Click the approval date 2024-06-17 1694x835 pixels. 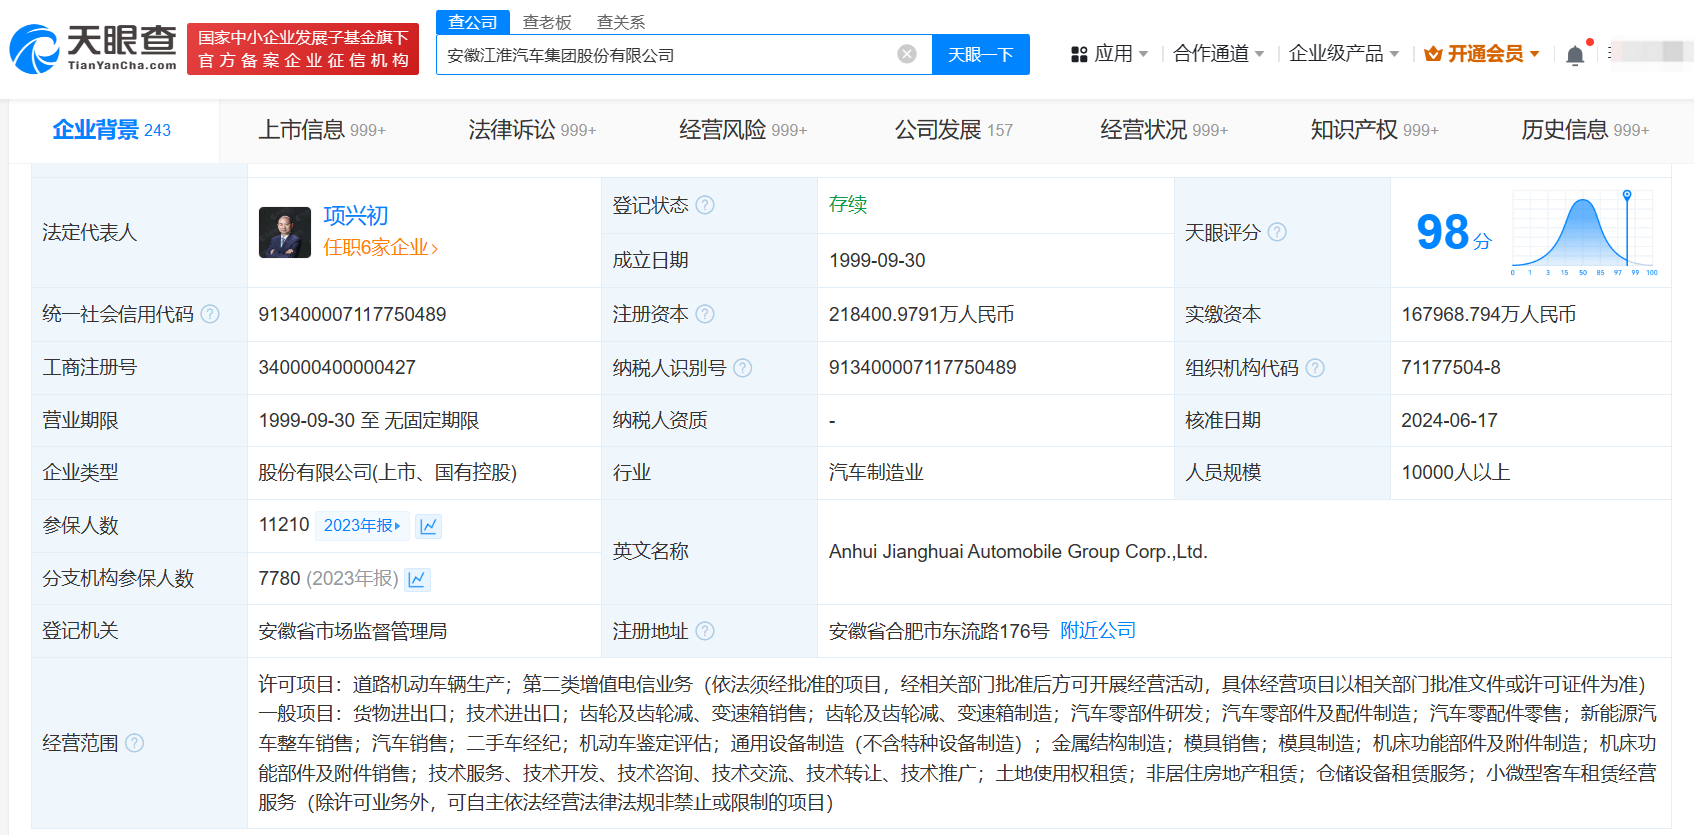coord(1449,421)
